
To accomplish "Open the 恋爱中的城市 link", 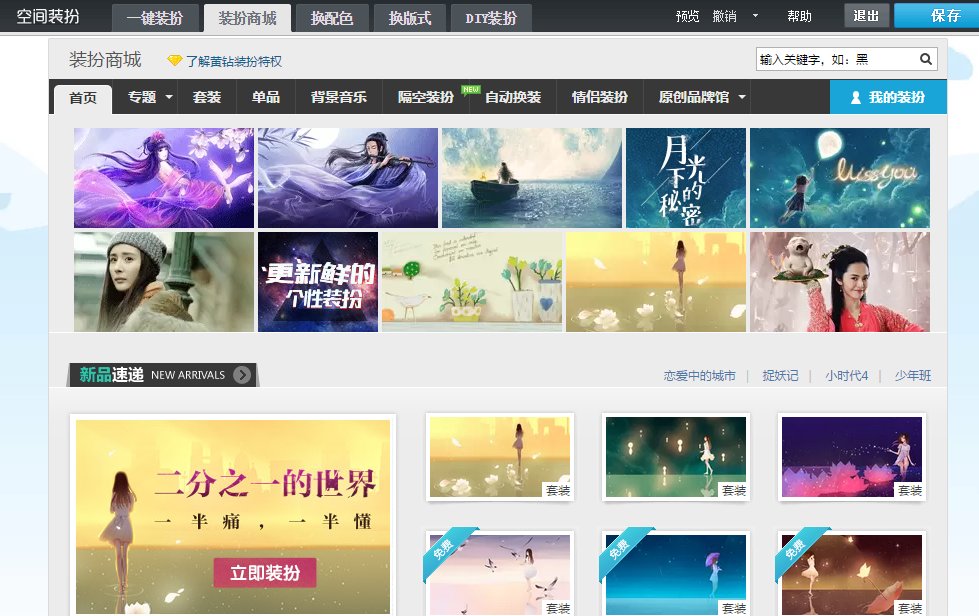I will click(699, 376).
